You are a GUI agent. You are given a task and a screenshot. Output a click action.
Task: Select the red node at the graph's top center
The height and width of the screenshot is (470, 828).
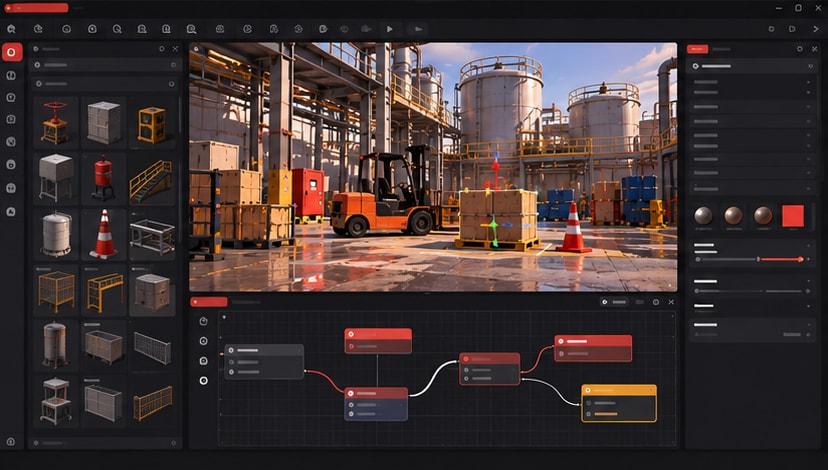[x=378, y=341]
